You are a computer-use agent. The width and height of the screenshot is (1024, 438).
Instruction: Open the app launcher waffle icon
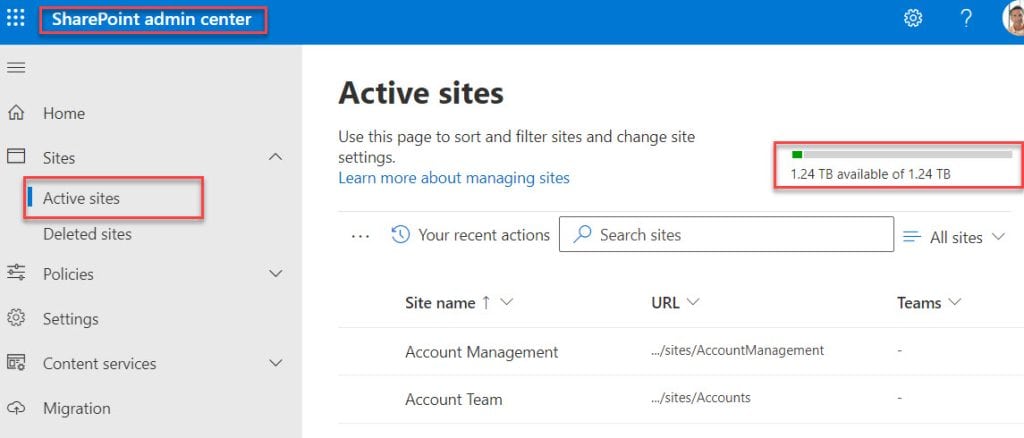[16, 18]
